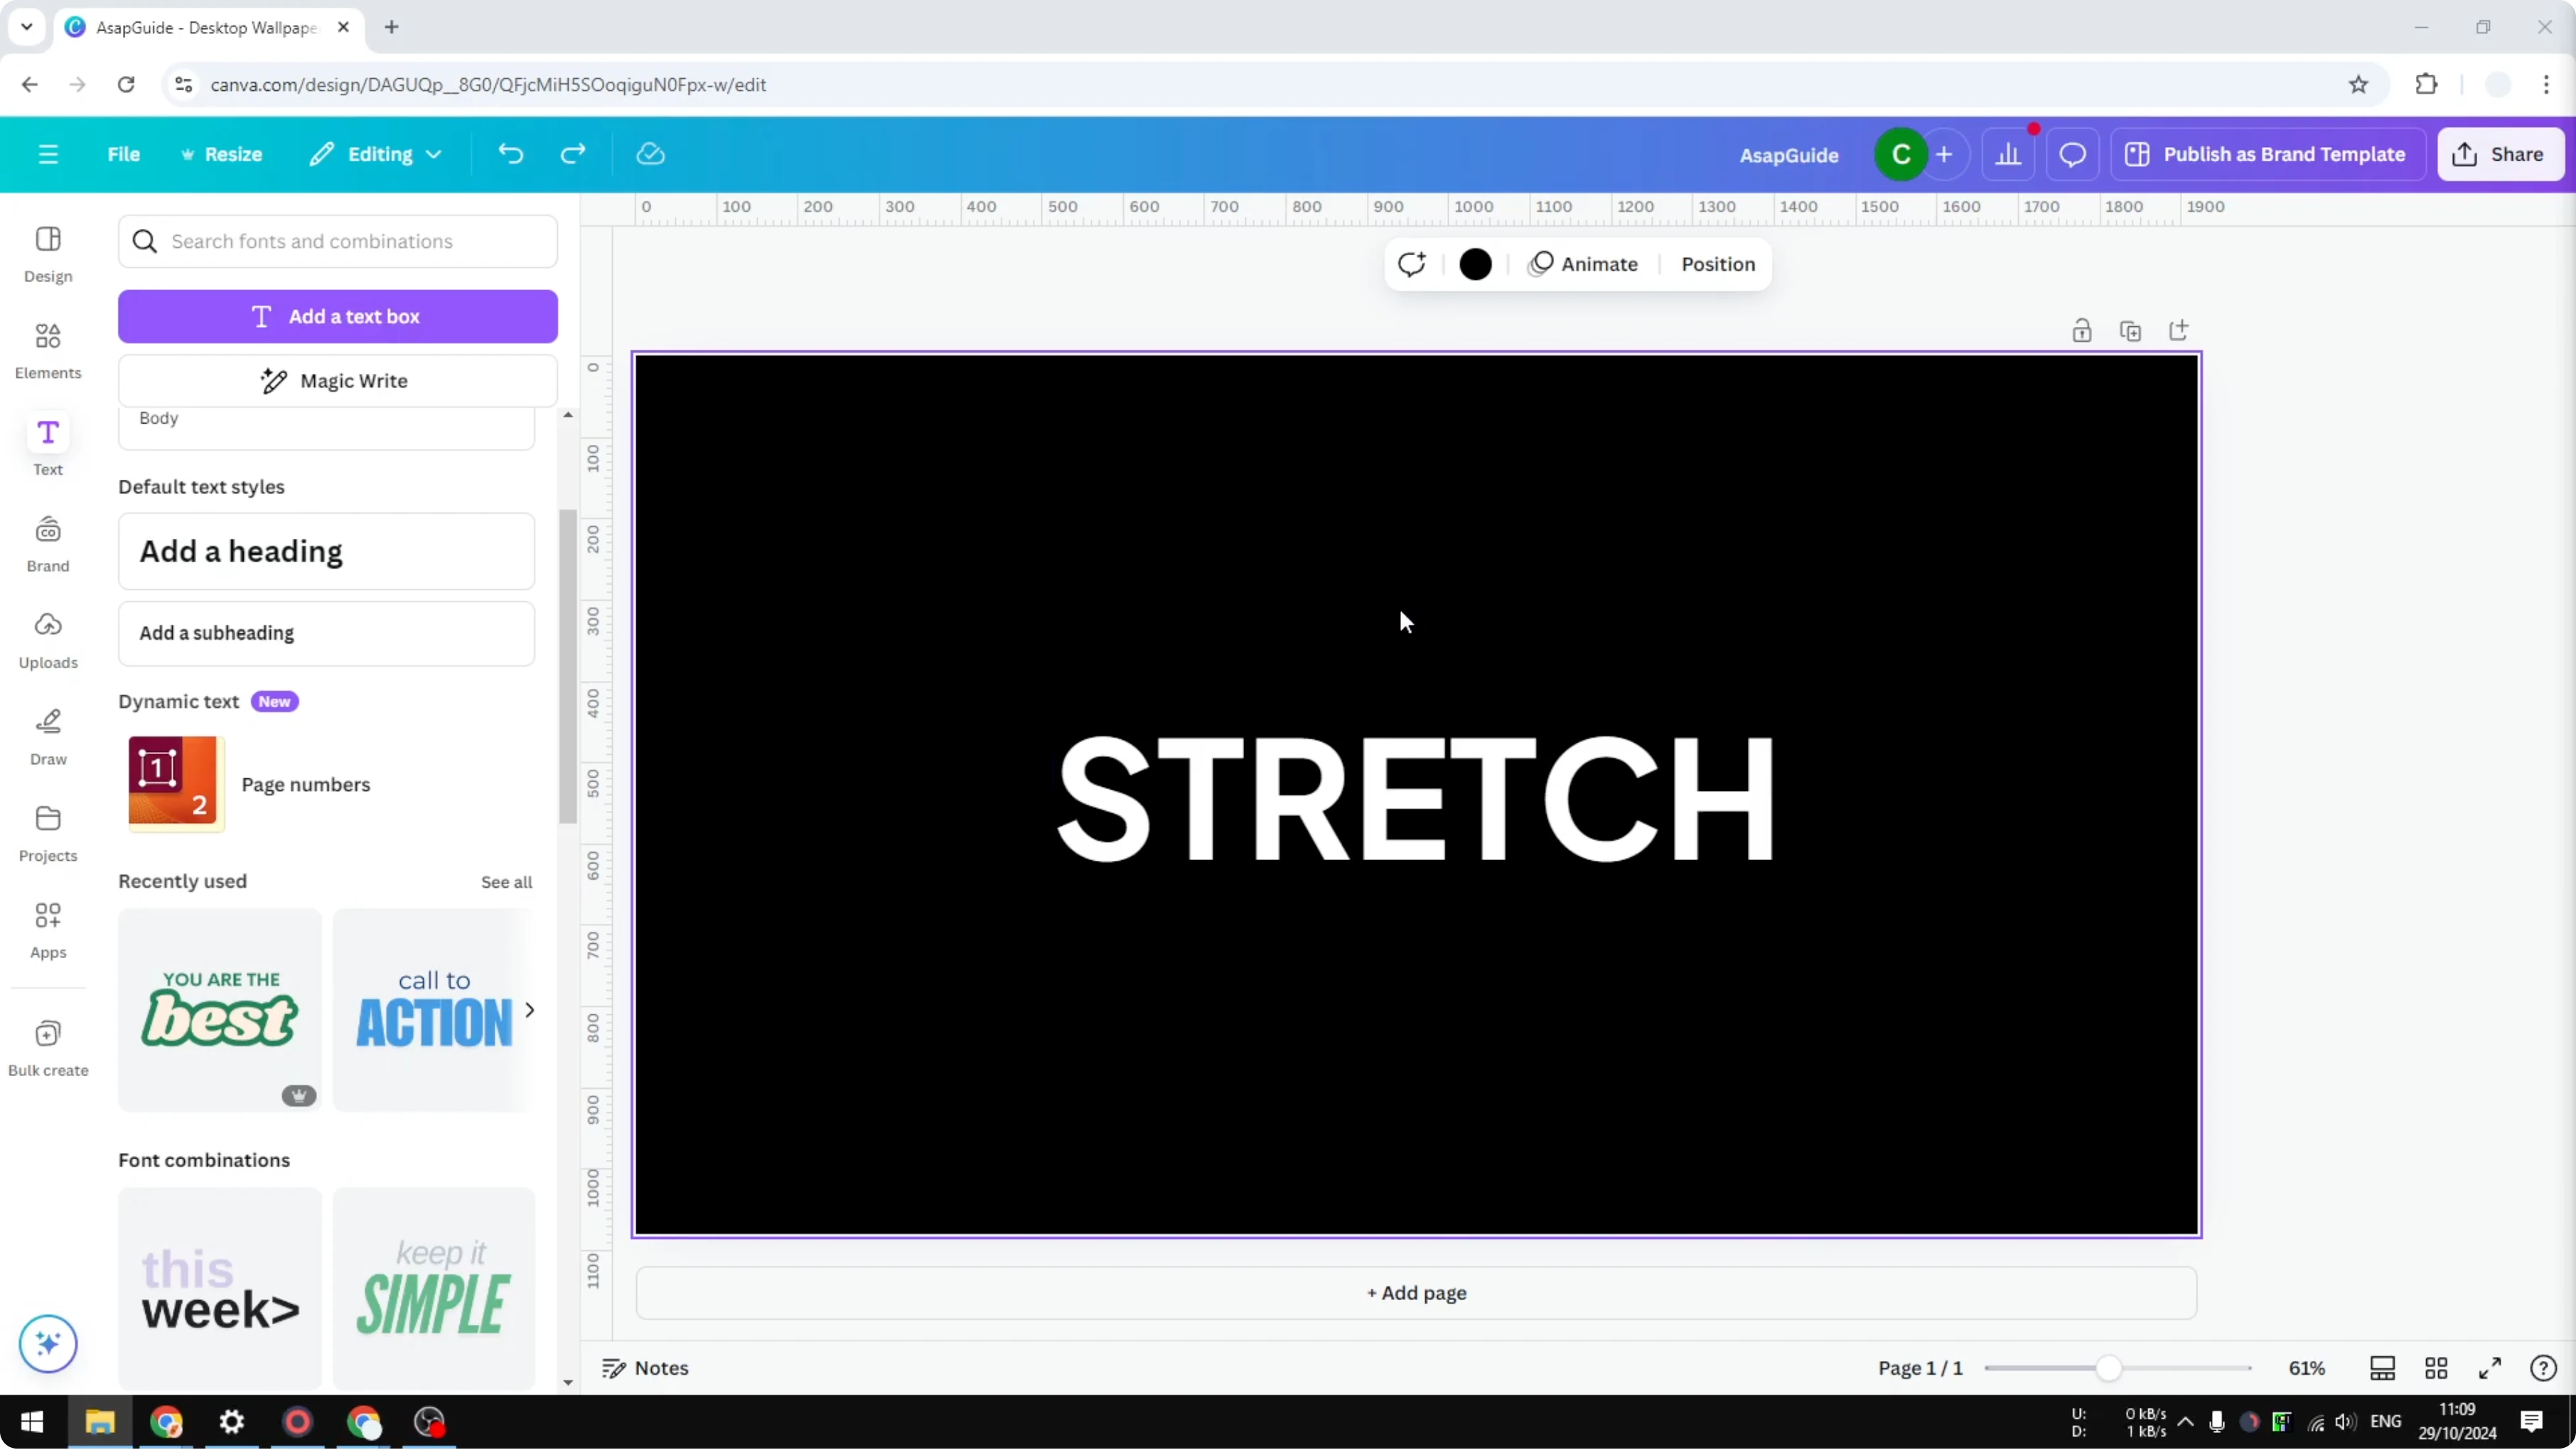Open the Draw tool
This screenshot has height=1450, width=2576.
47,736
